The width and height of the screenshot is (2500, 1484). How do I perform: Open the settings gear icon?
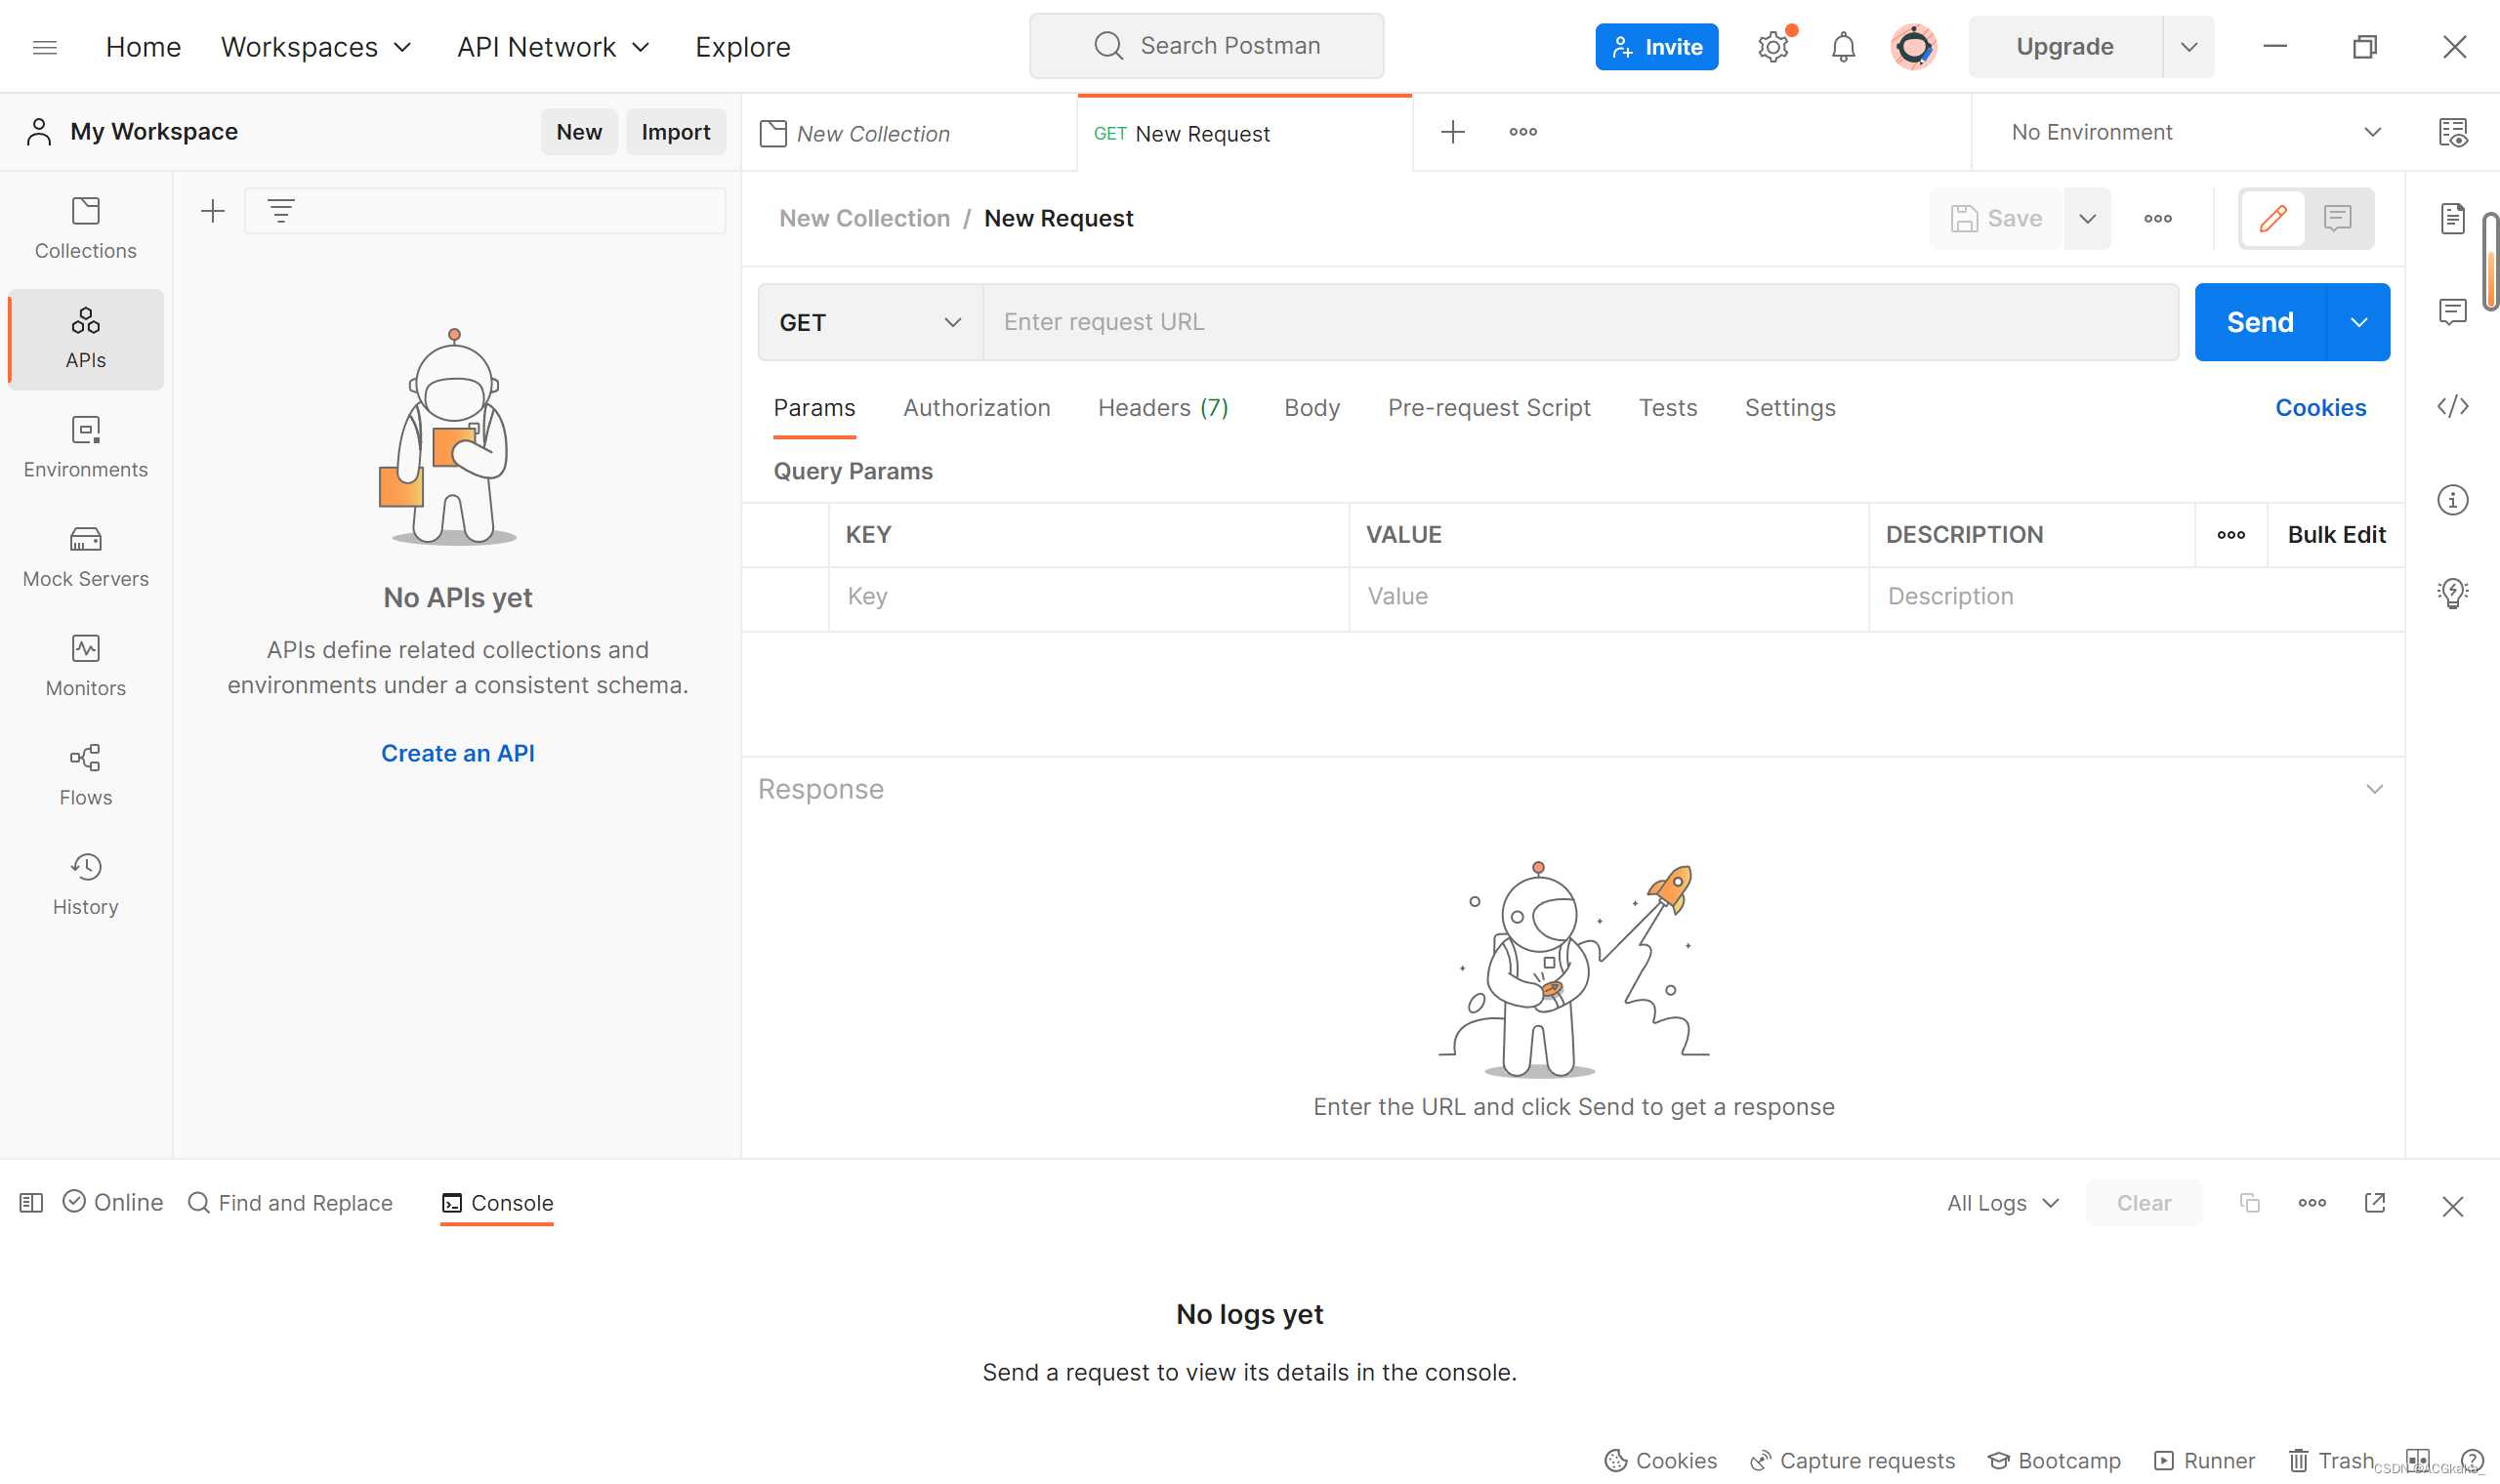tap(1772, 47)
